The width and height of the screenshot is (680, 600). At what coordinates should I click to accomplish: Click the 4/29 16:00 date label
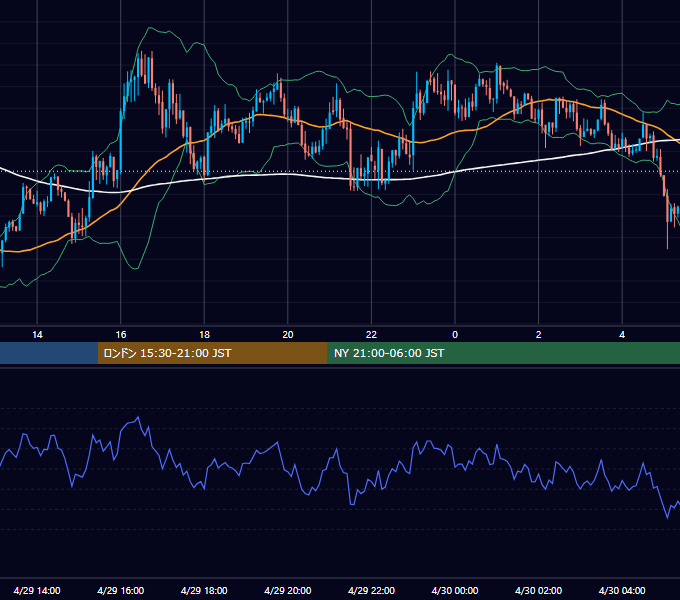121,590
